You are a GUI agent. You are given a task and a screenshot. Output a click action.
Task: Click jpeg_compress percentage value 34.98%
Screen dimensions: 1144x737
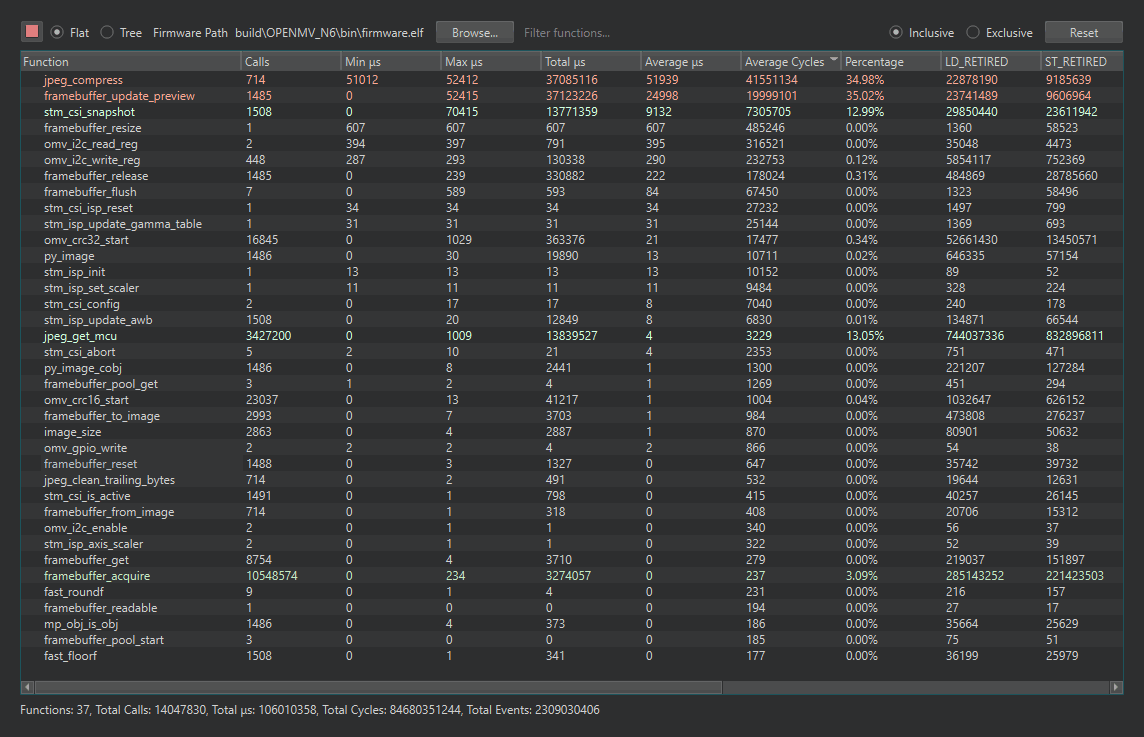tap(865, 80)
